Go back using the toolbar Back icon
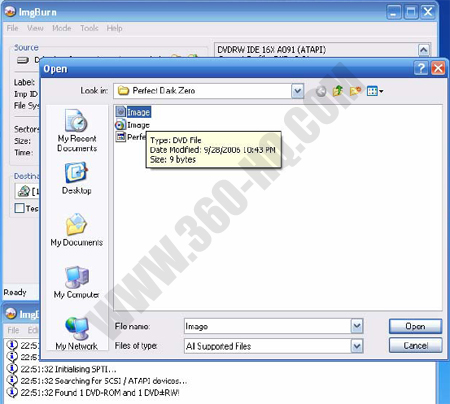The image size is (450, 404). click(321, 91)
